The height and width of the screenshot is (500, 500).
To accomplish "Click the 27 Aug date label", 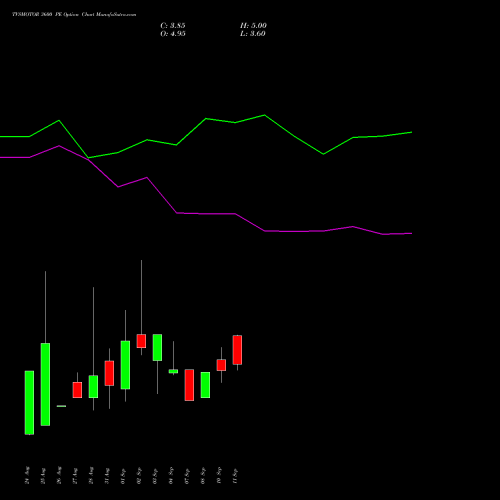I will tap(75, 475).
